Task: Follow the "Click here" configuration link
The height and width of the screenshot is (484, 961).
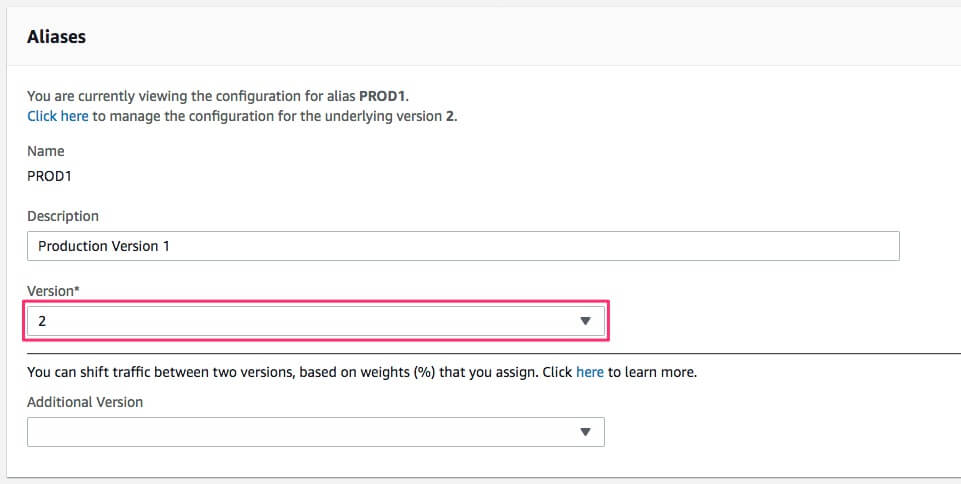Action: point(58,116)
